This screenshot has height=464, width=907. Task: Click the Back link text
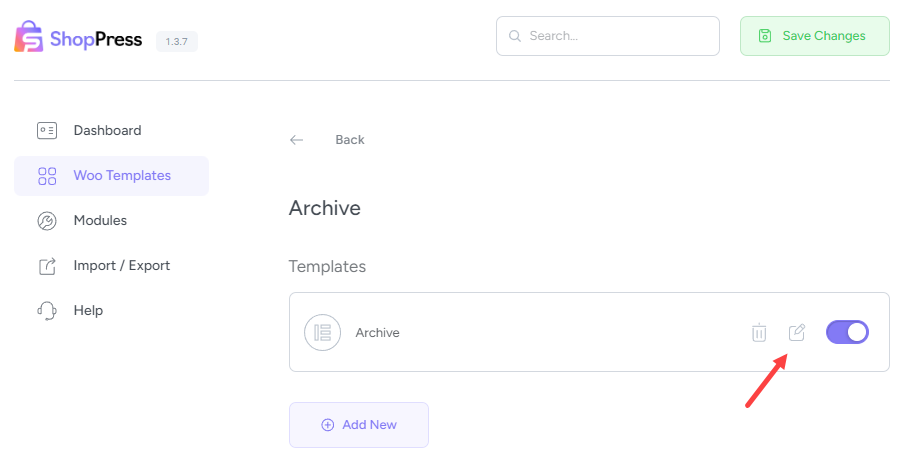(350, 140)
